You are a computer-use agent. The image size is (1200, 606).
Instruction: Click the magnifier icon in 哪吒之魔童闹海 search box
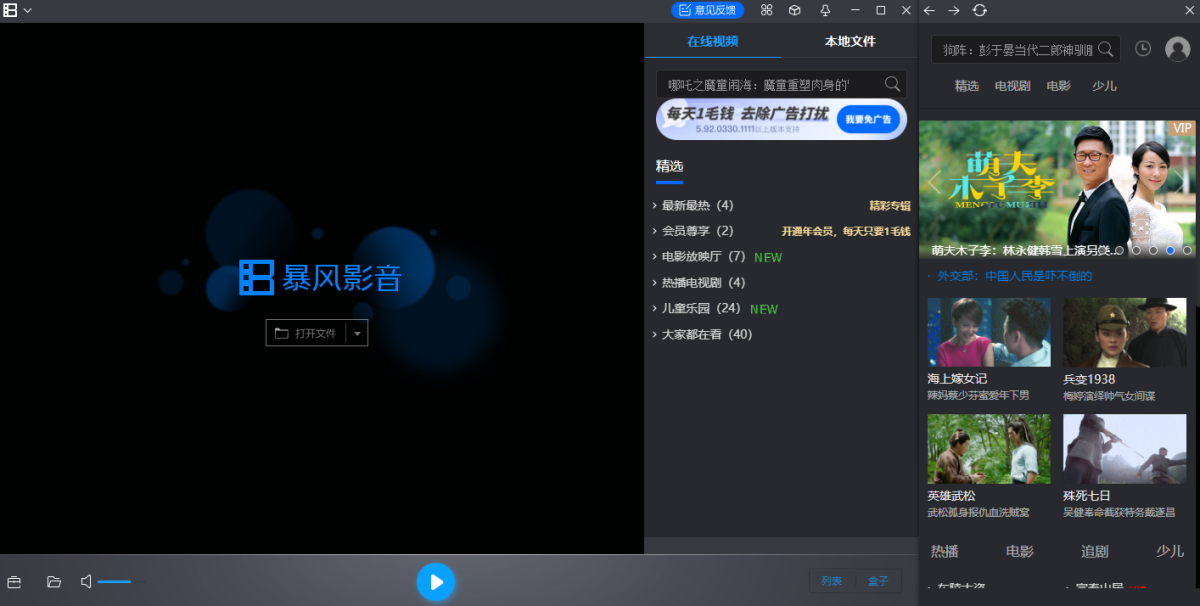click(x=892, y=84)
